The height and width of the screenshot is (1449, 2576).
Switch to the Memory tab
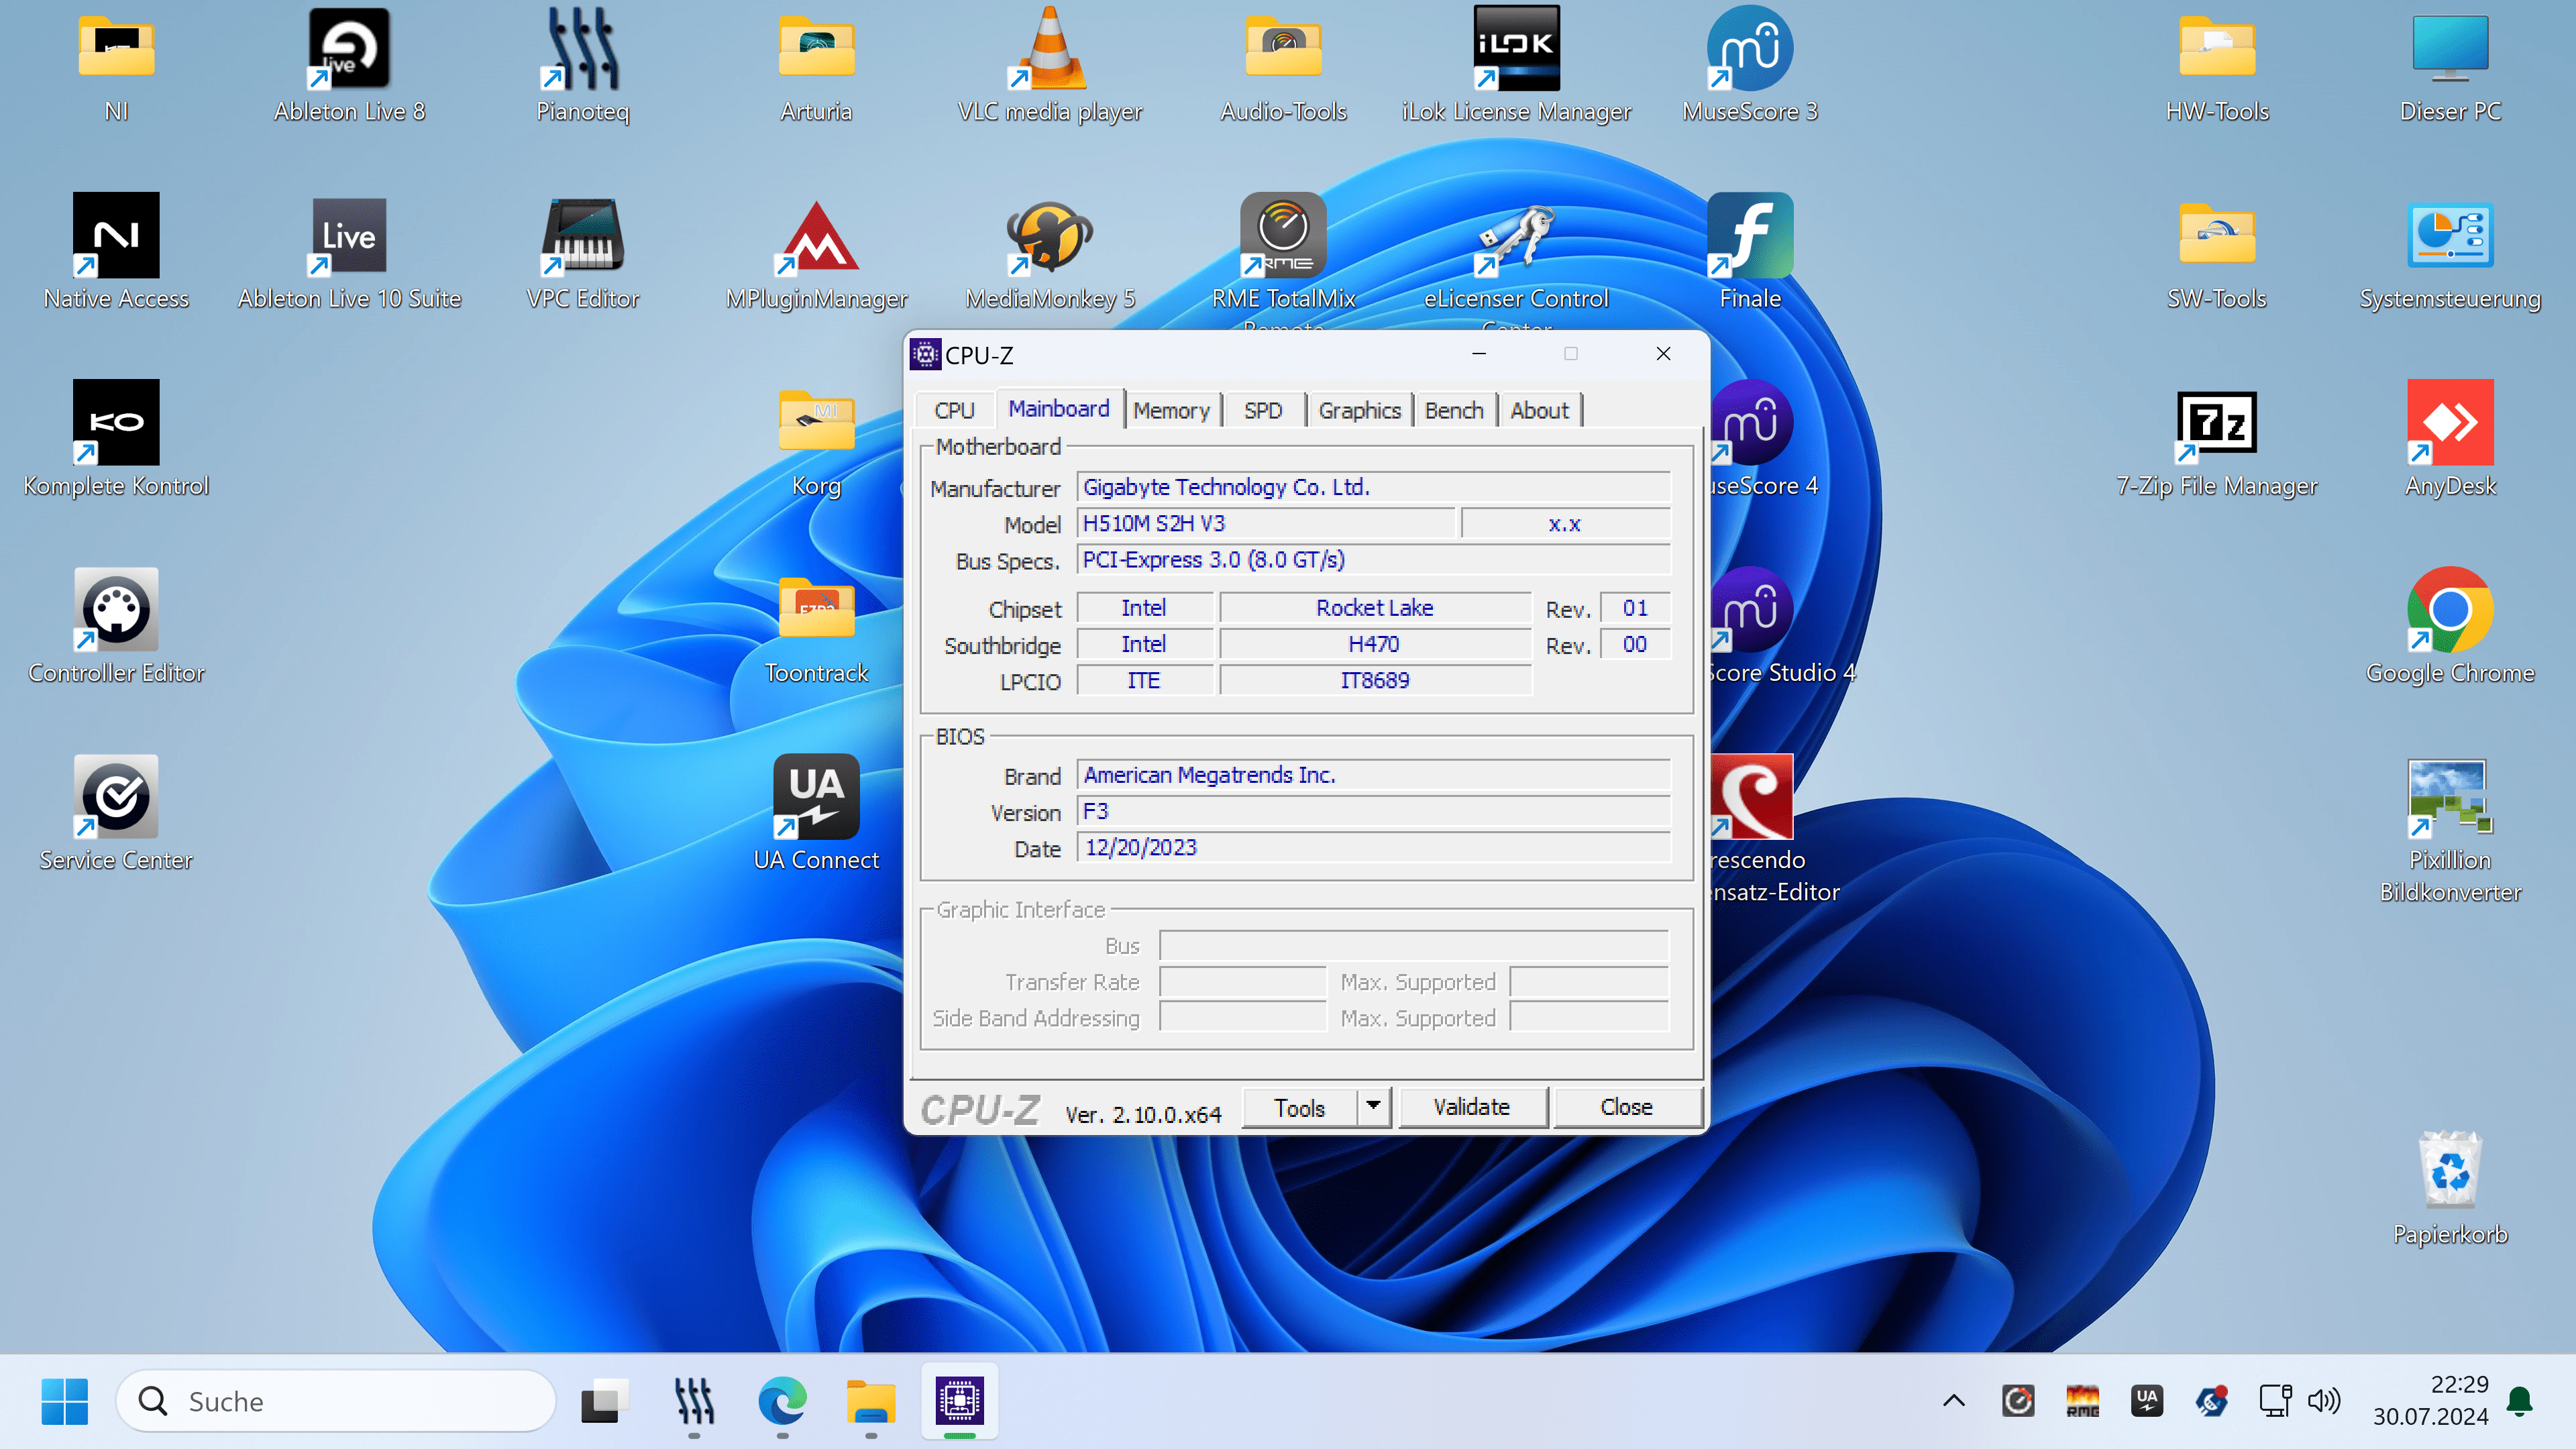coord(1171,410)
